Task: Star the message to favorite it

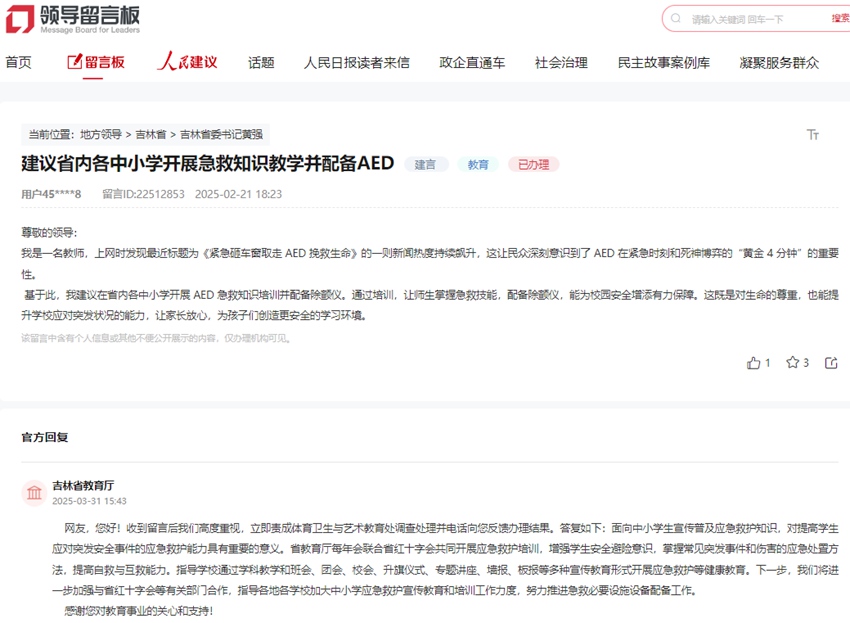Action: (793, 363)
